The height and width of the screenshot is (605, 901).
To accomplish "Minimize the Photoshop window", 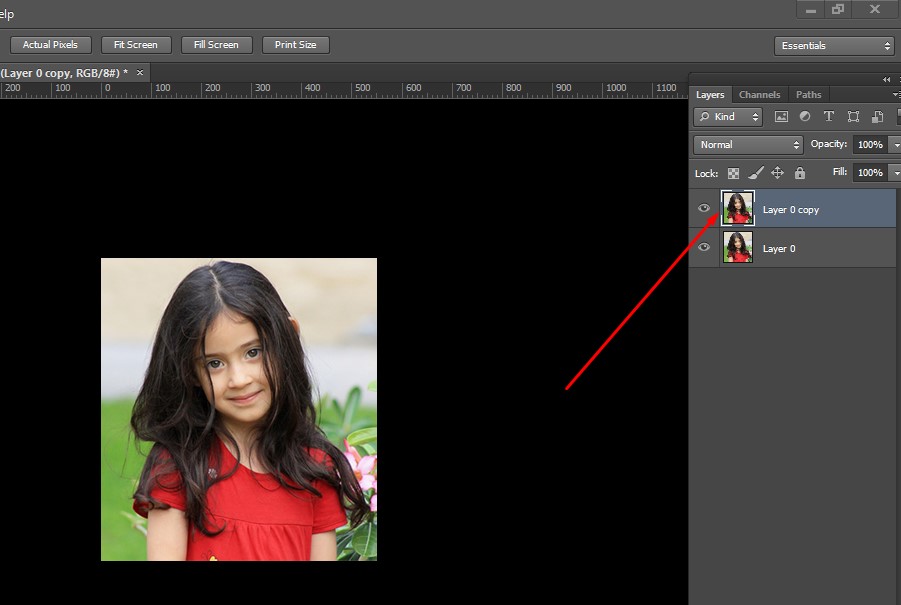I will (x=811, y=10).
